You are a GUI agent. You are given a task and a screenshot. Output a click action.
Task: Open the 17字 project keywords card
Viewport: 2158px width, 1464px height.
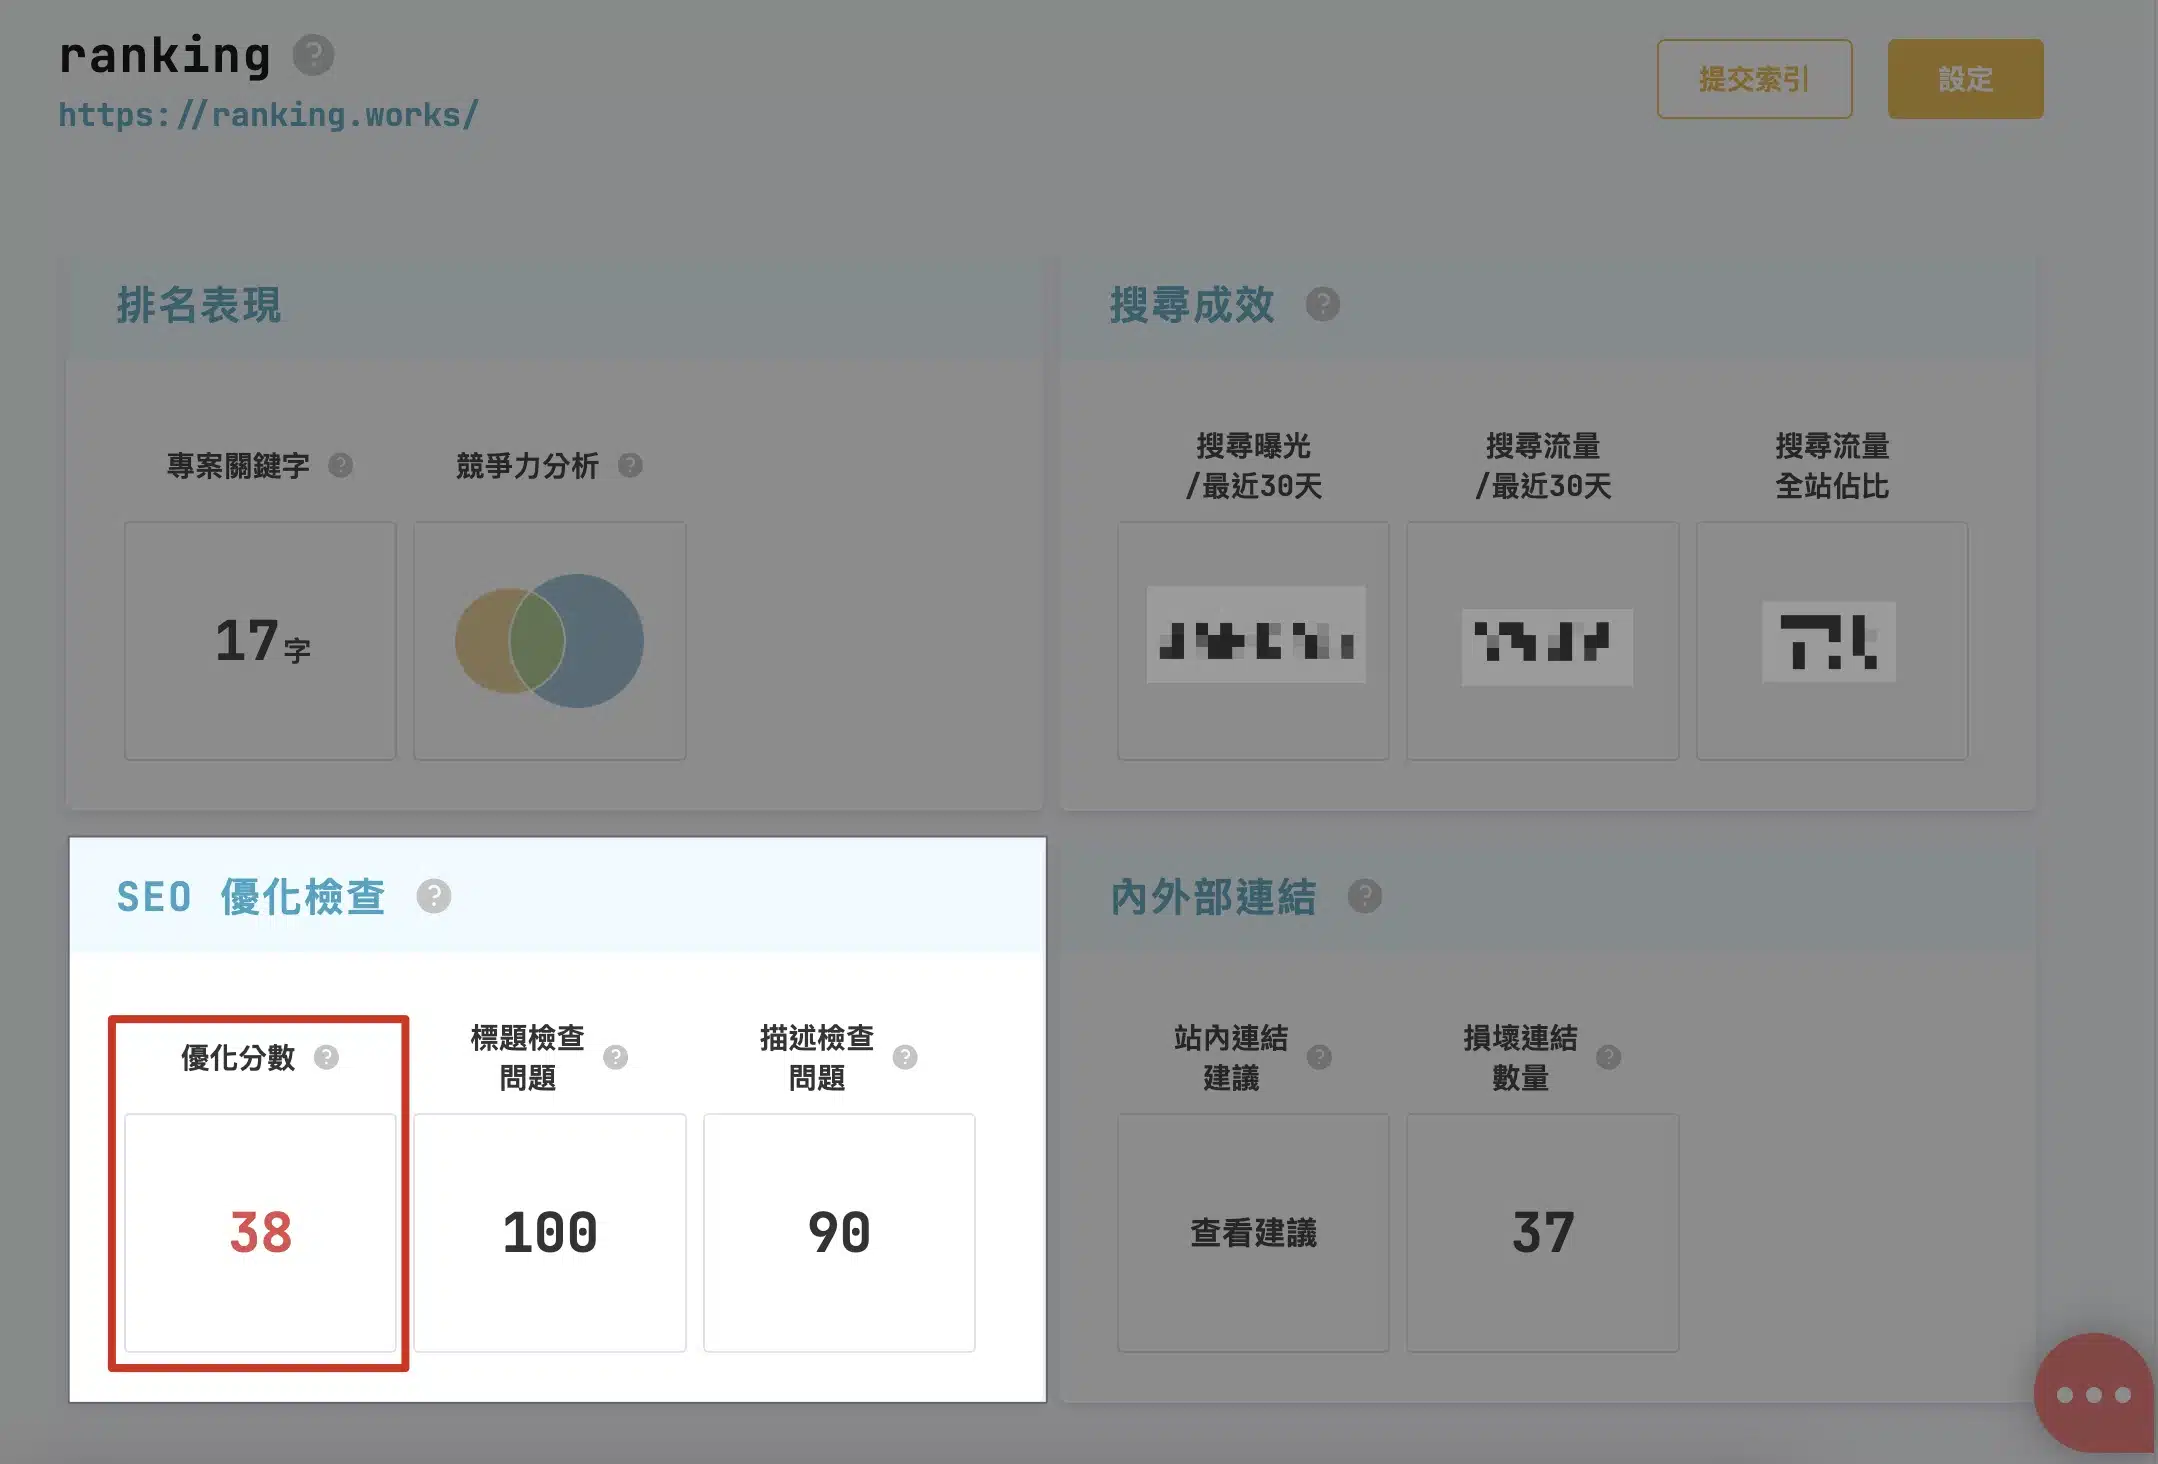260,640
